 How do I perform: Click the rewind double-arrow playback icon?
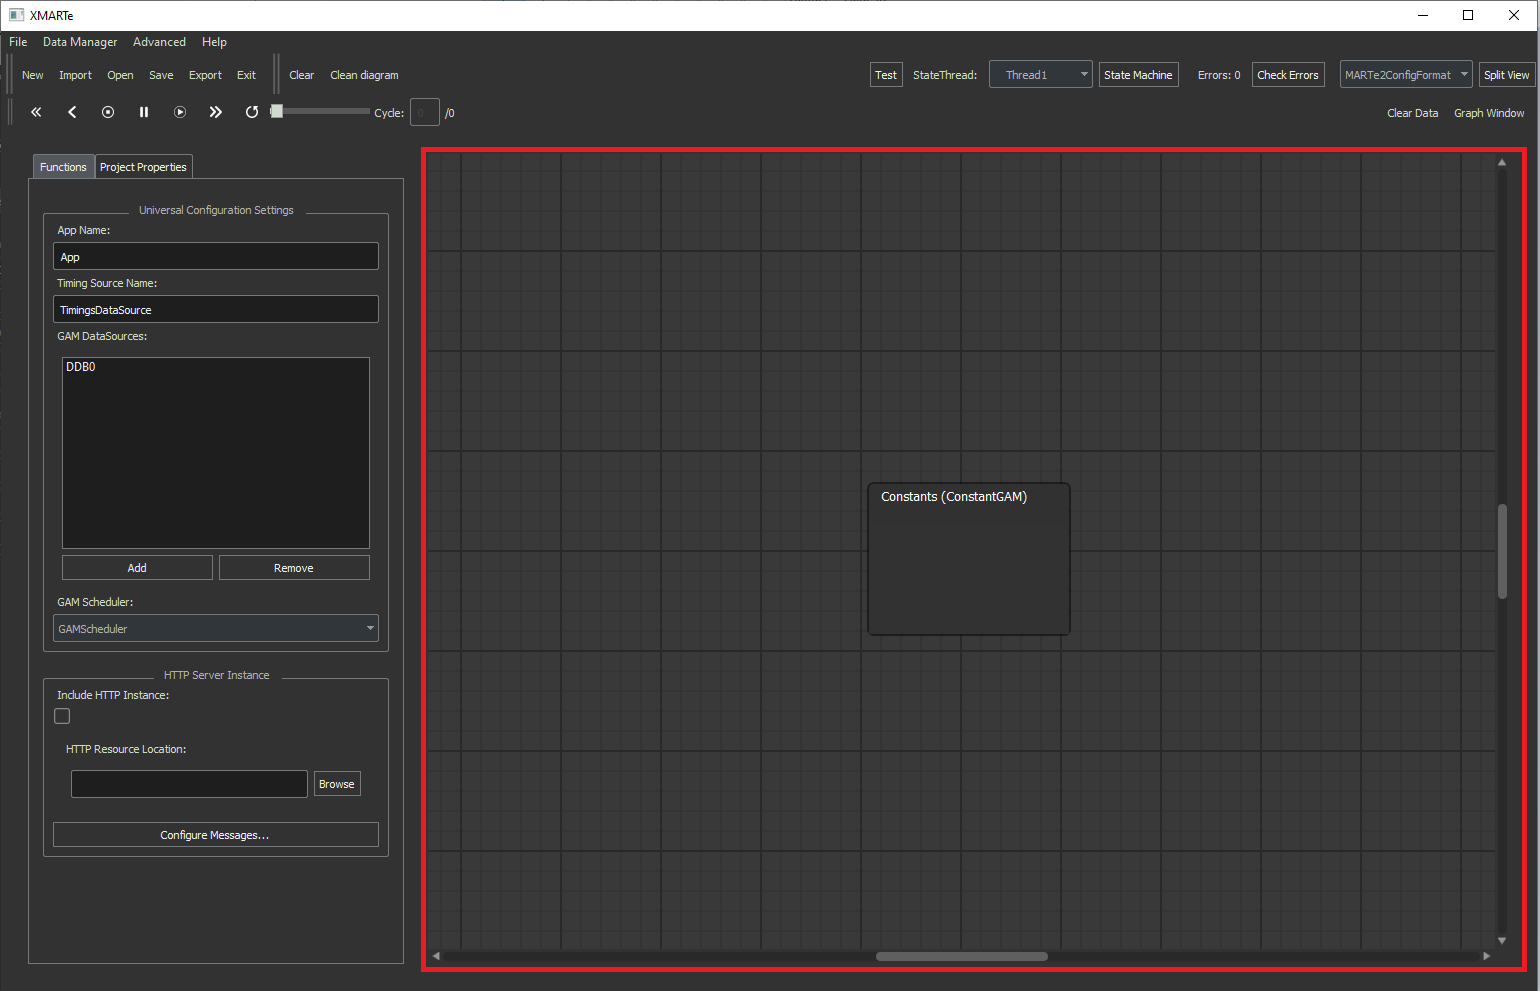pos(36,112)
